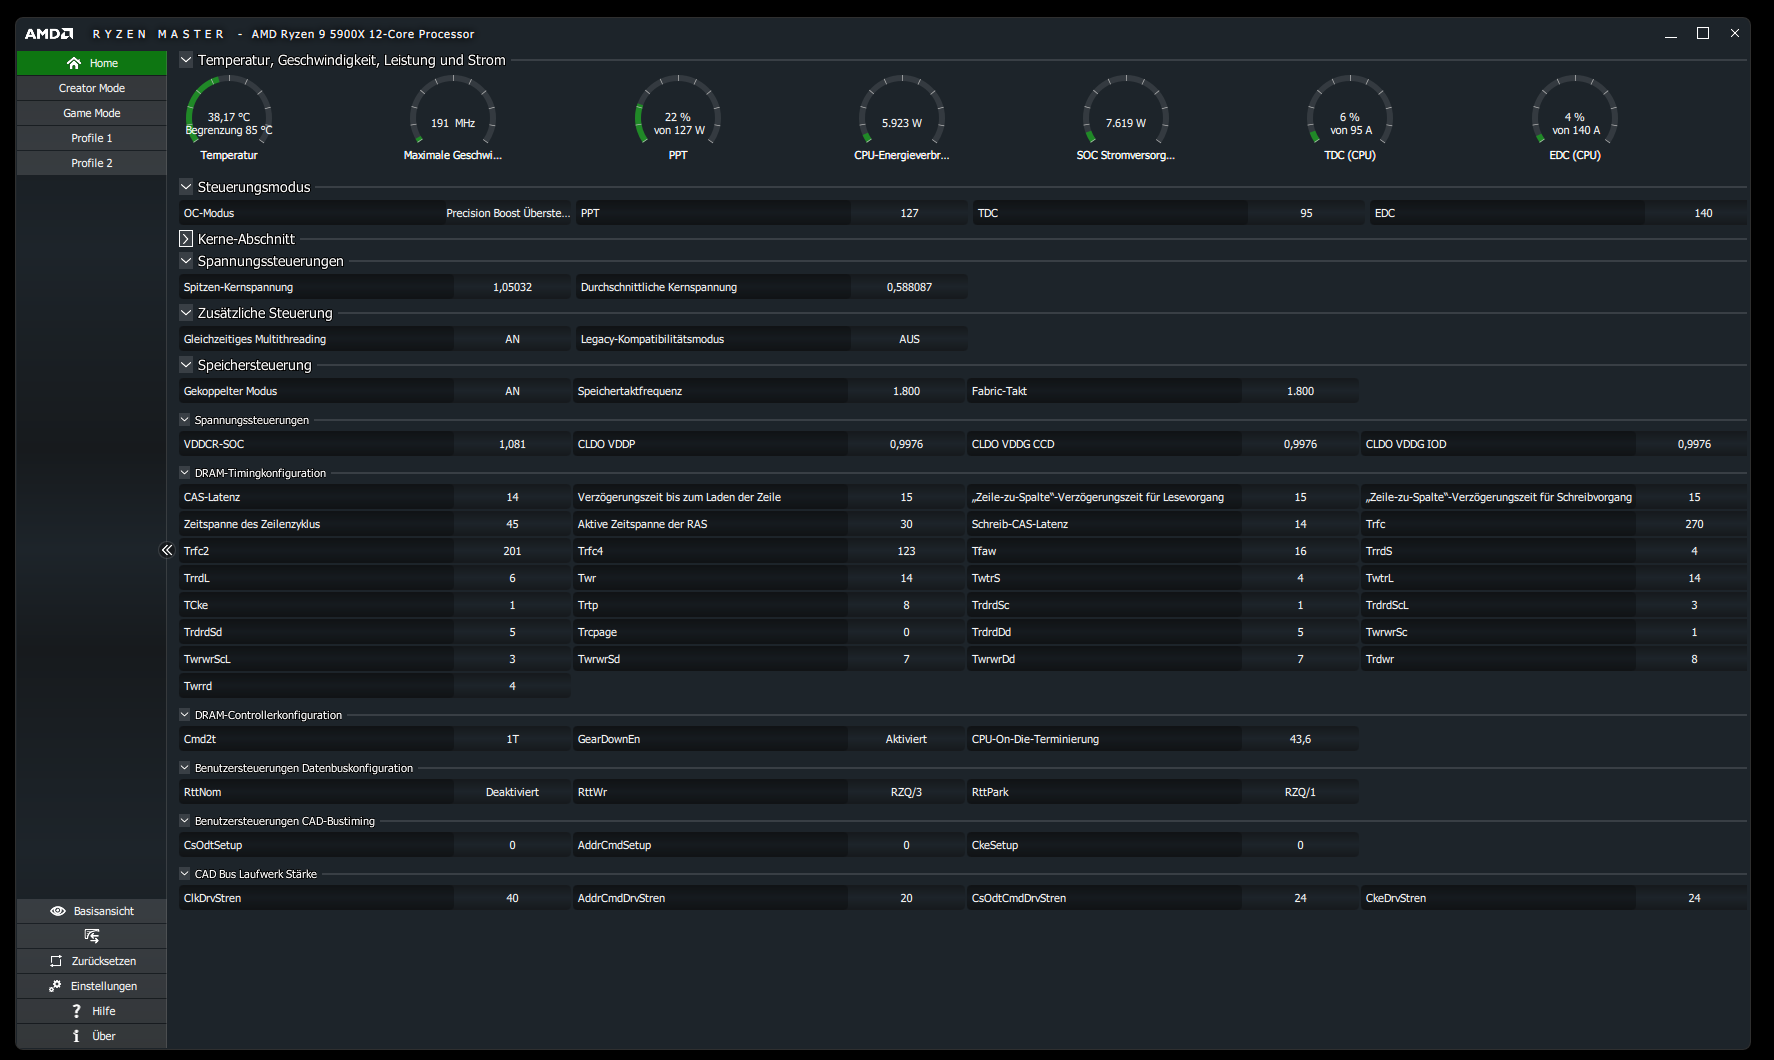The width and height of the screenshot is (1774, 1060).
Task: Open the Über dialog
Action: click(92, 1036)
